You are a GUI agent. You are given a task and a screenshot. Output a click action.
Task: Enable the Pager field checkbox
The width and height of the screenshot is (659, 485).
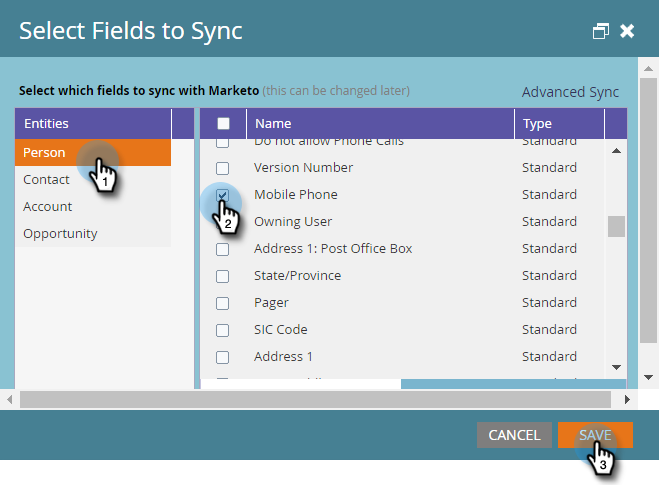tap(223, 303)
